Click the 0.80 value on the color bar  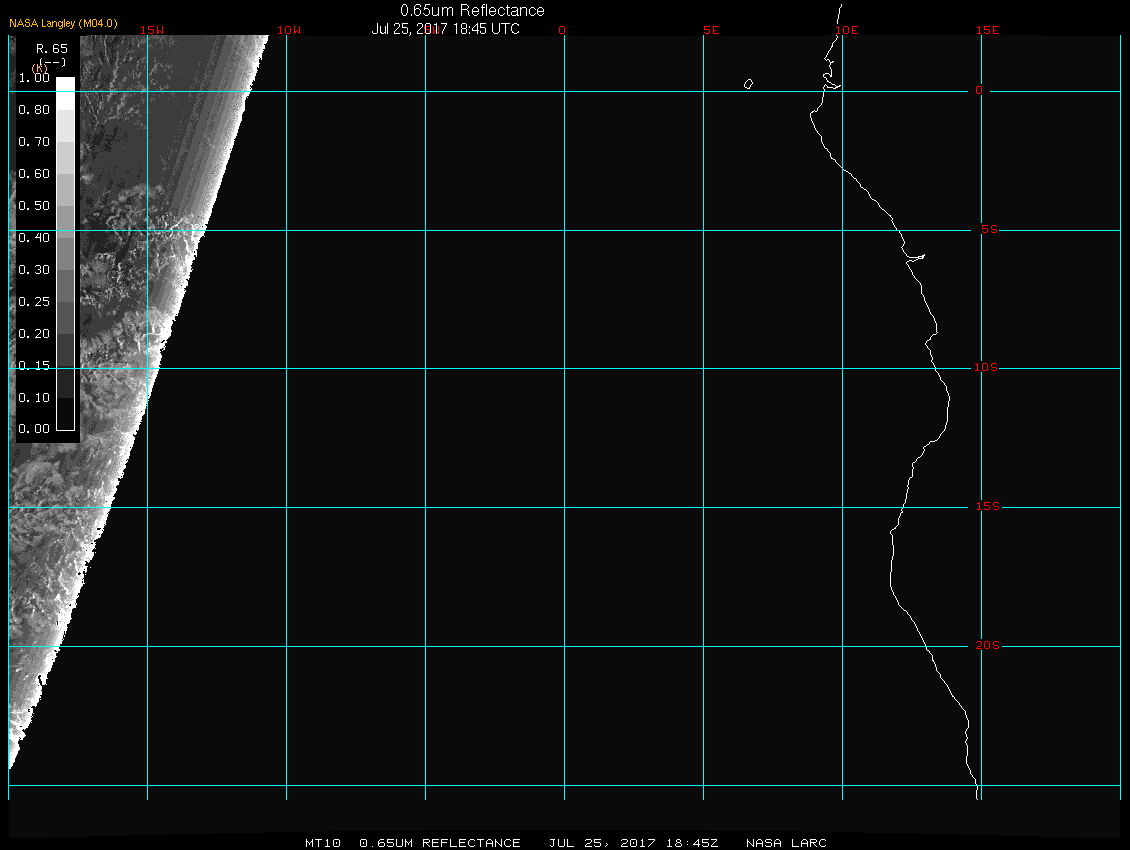34,110
